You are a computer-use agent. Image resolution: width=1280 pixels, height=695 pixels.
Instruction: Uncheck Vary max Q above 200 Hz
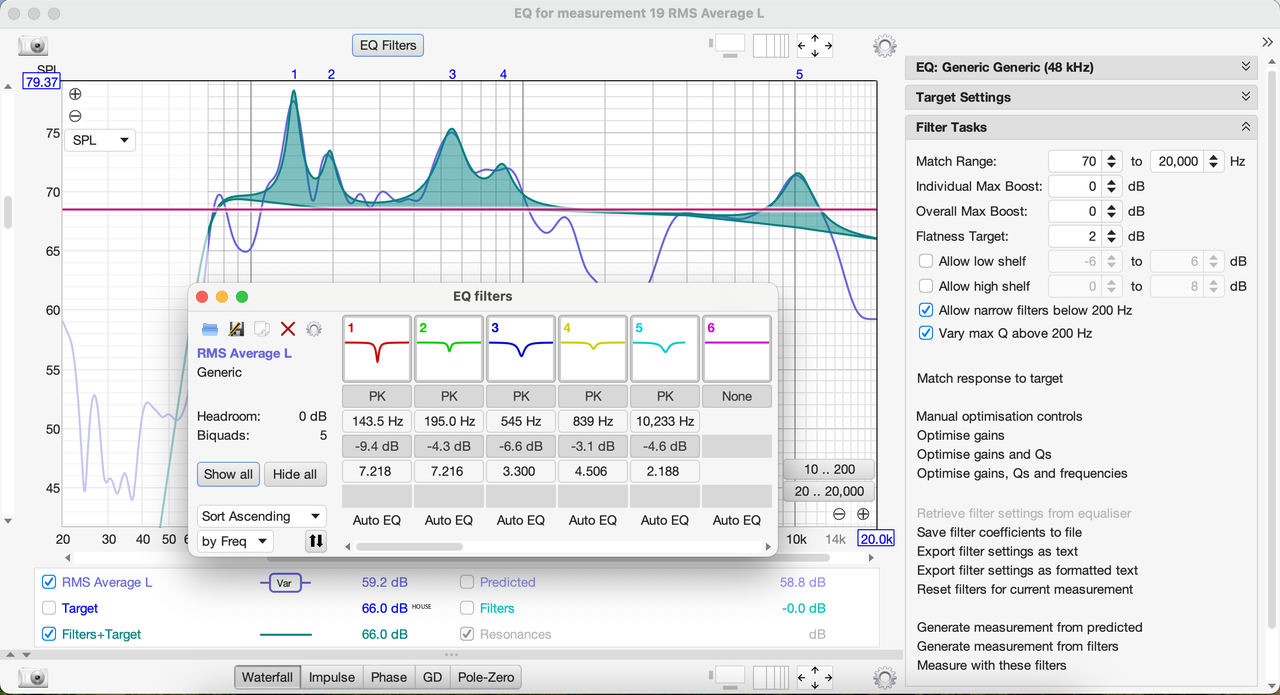point(926,333)
